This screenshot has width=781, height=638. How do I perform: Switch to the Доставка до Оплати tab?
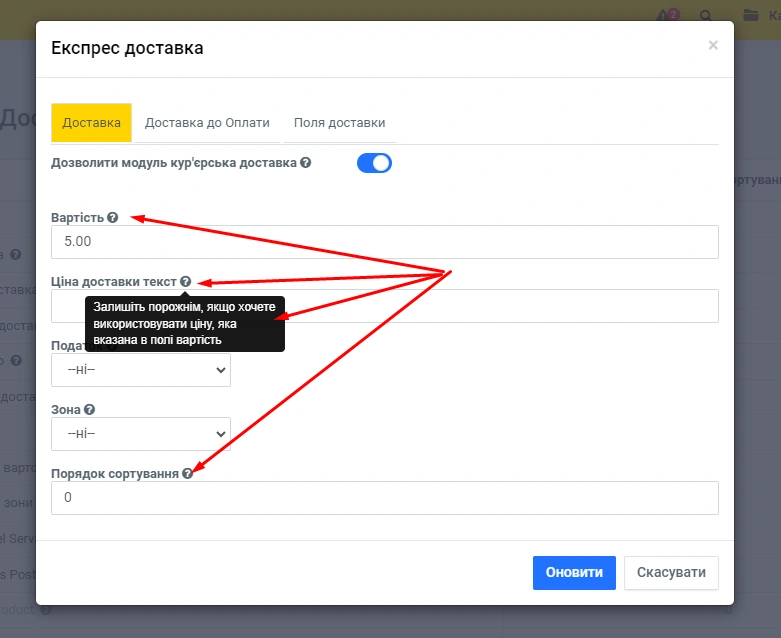click(207, 123)
